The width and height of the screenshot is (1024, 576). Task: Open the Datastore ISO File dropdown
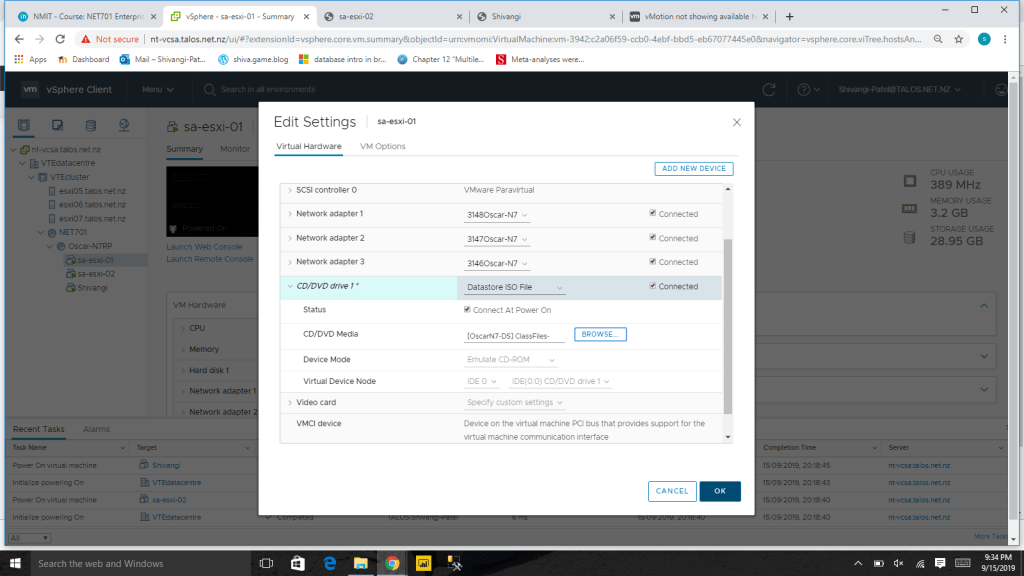tap(514, 288)
